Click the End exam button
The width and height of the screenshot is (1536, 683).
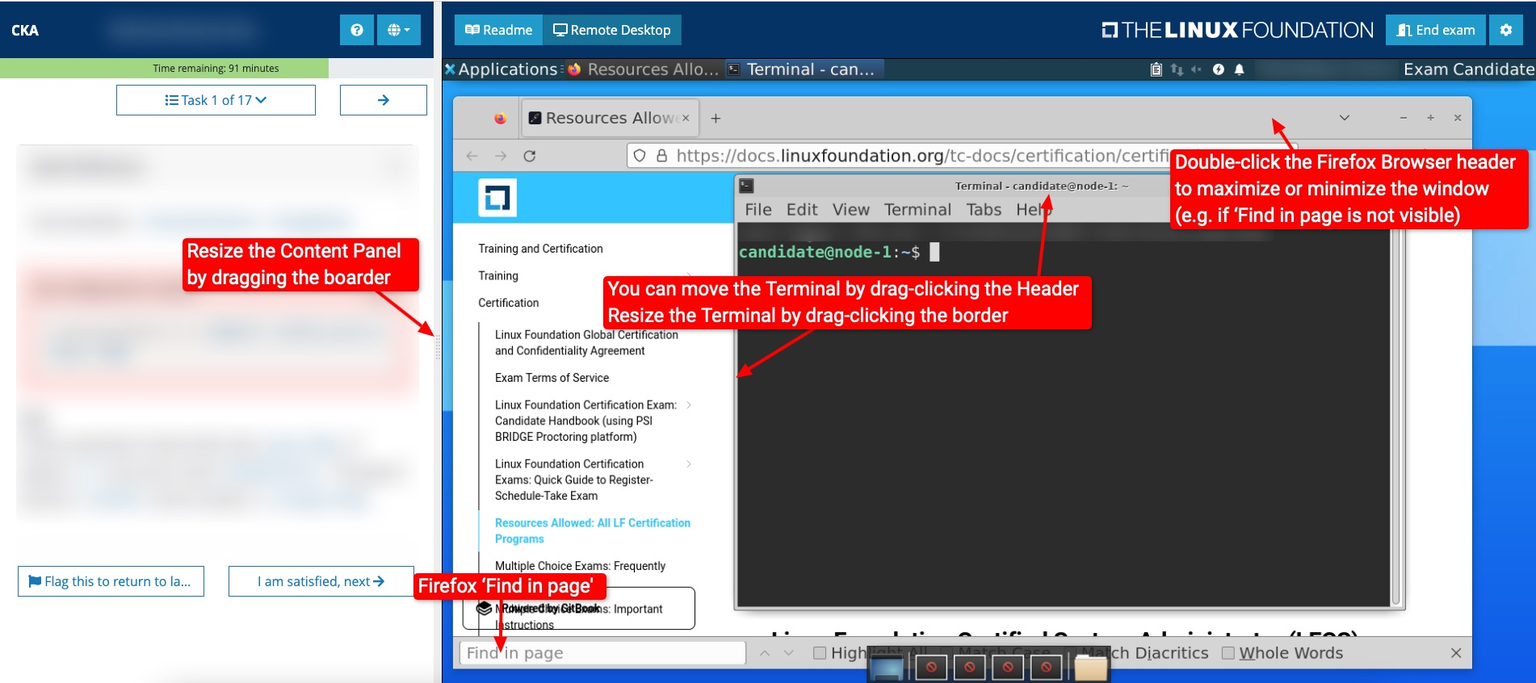click(1436, 30)
